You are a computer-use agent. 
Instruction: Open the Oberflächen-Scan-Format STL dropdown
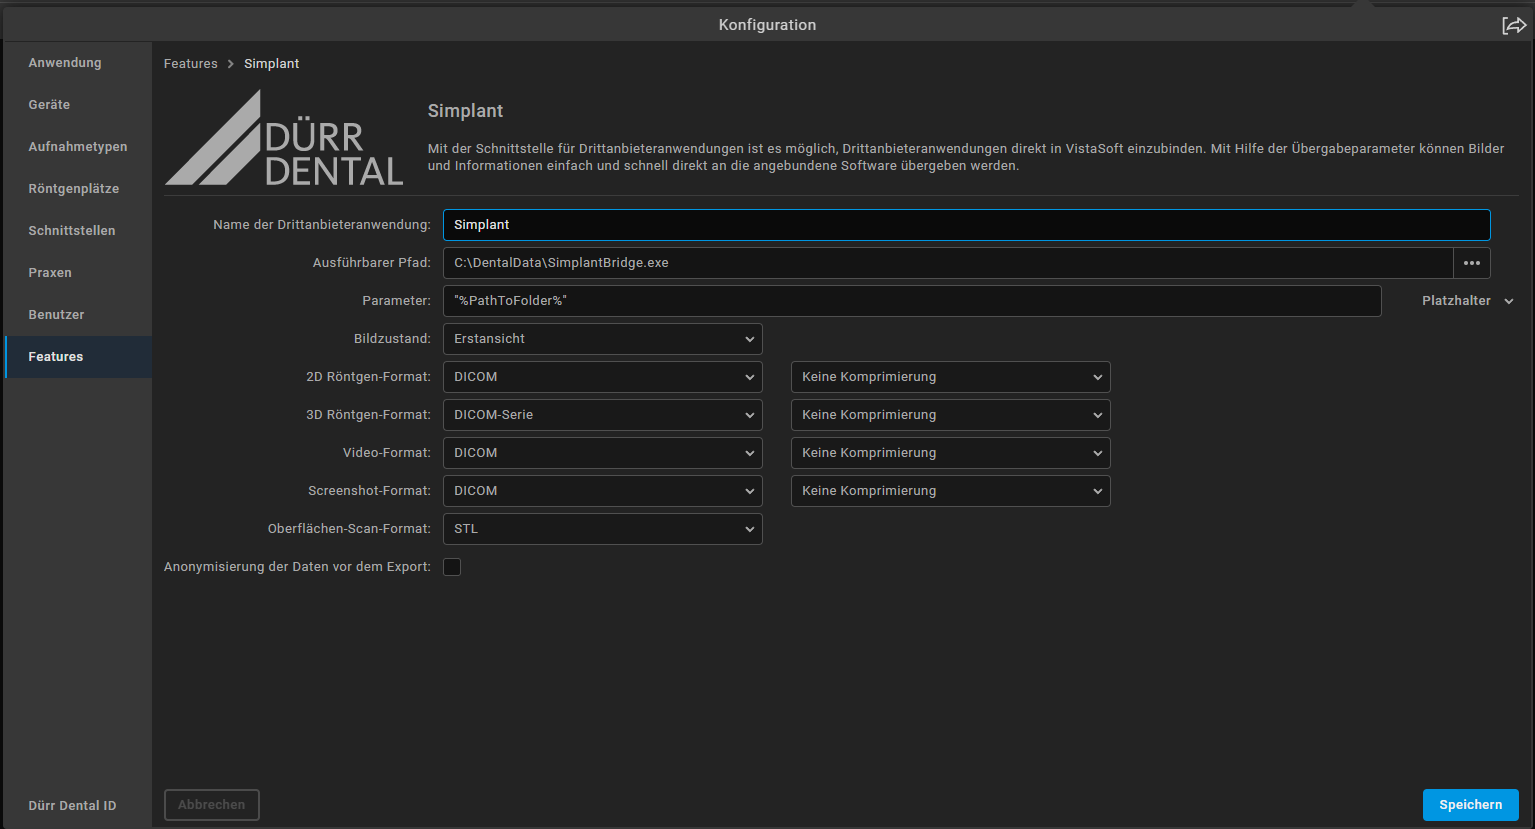tap(602, 529)
